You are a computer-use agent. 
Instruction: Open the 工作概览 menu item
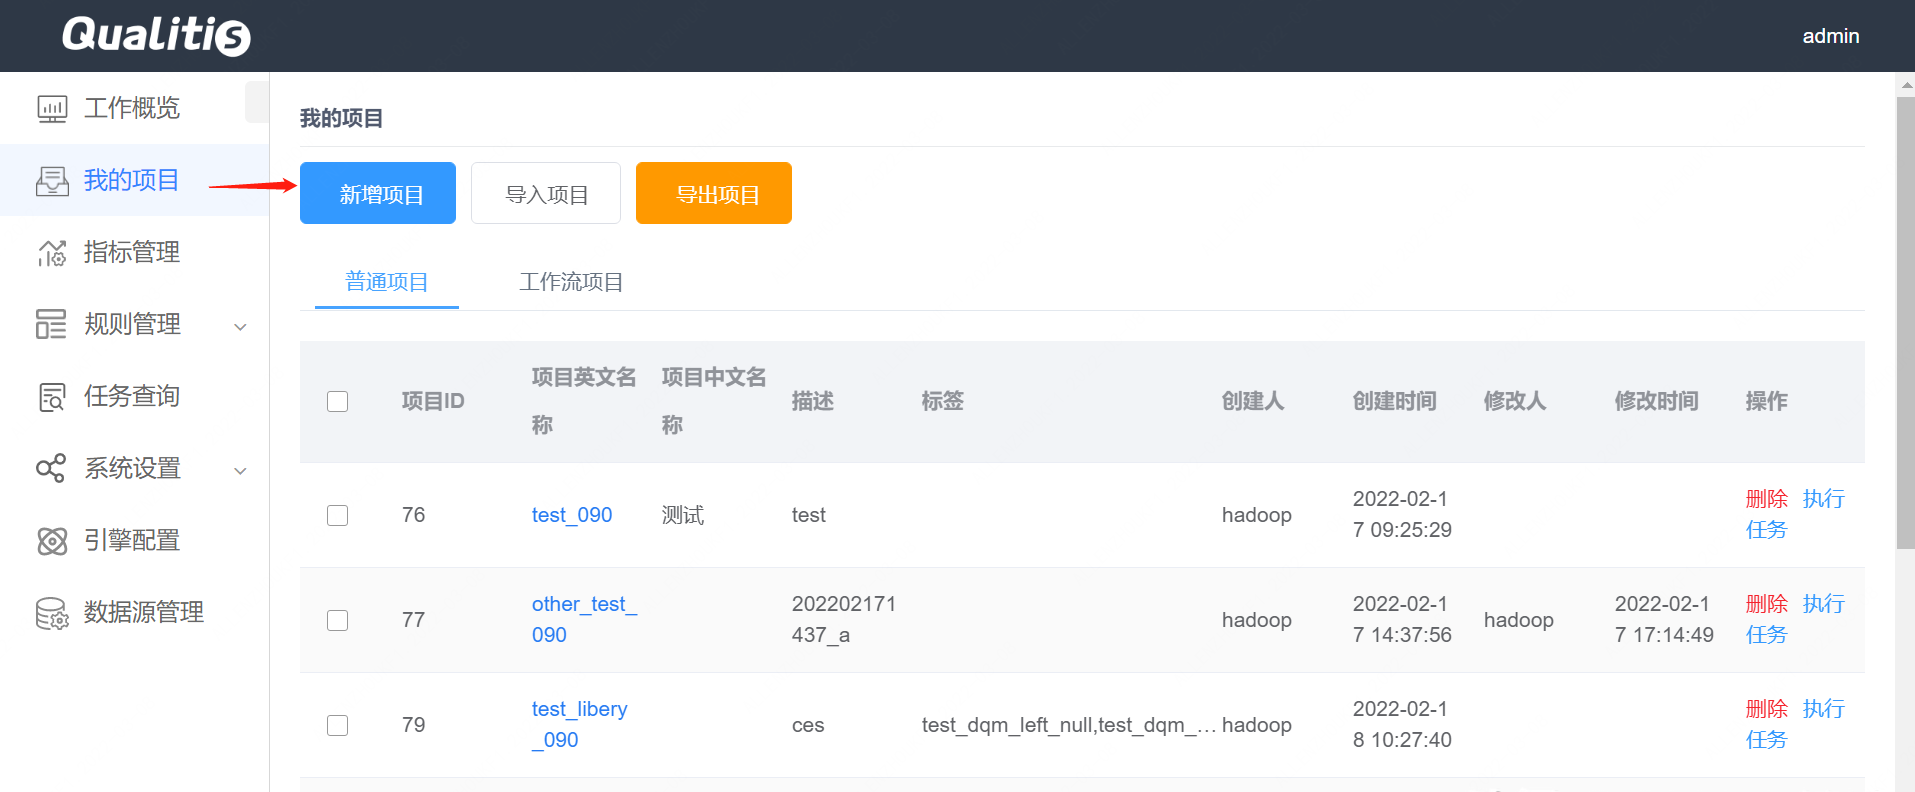pos(134,108)
